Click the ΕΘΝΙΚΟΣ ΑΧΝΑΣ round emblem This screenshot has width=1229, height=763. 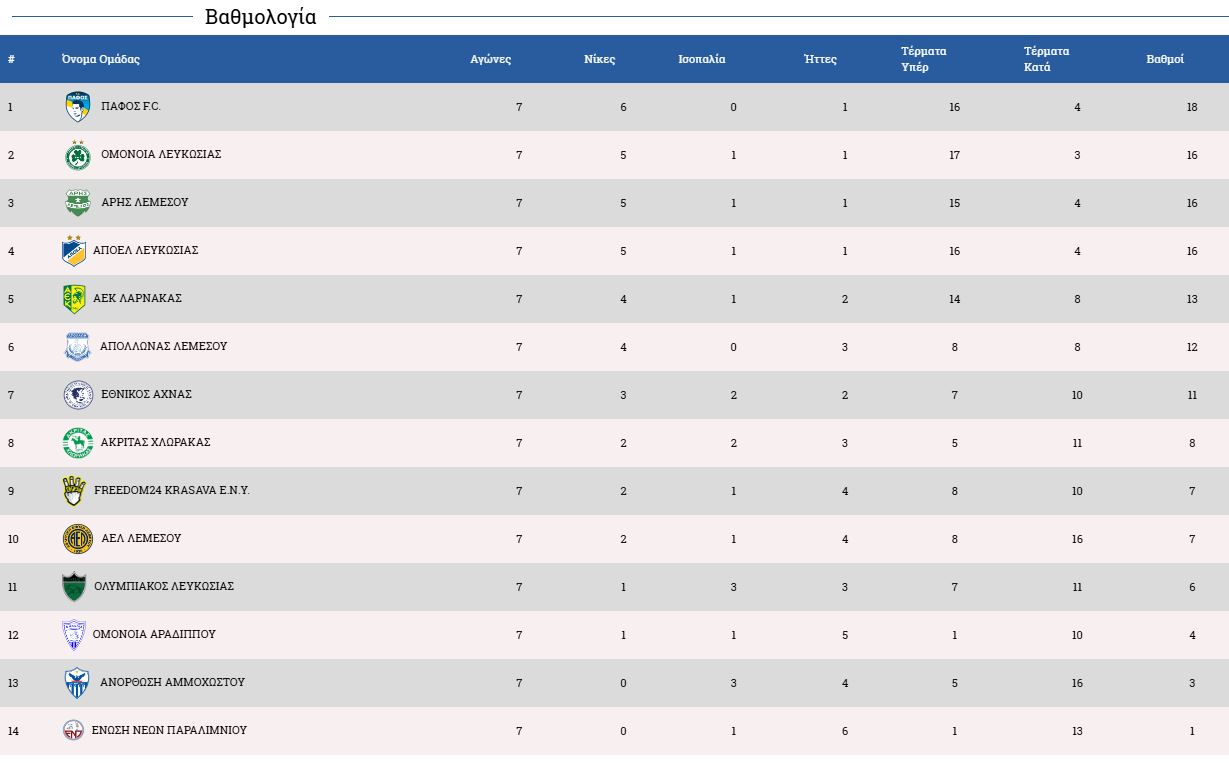tap(78, 395)
